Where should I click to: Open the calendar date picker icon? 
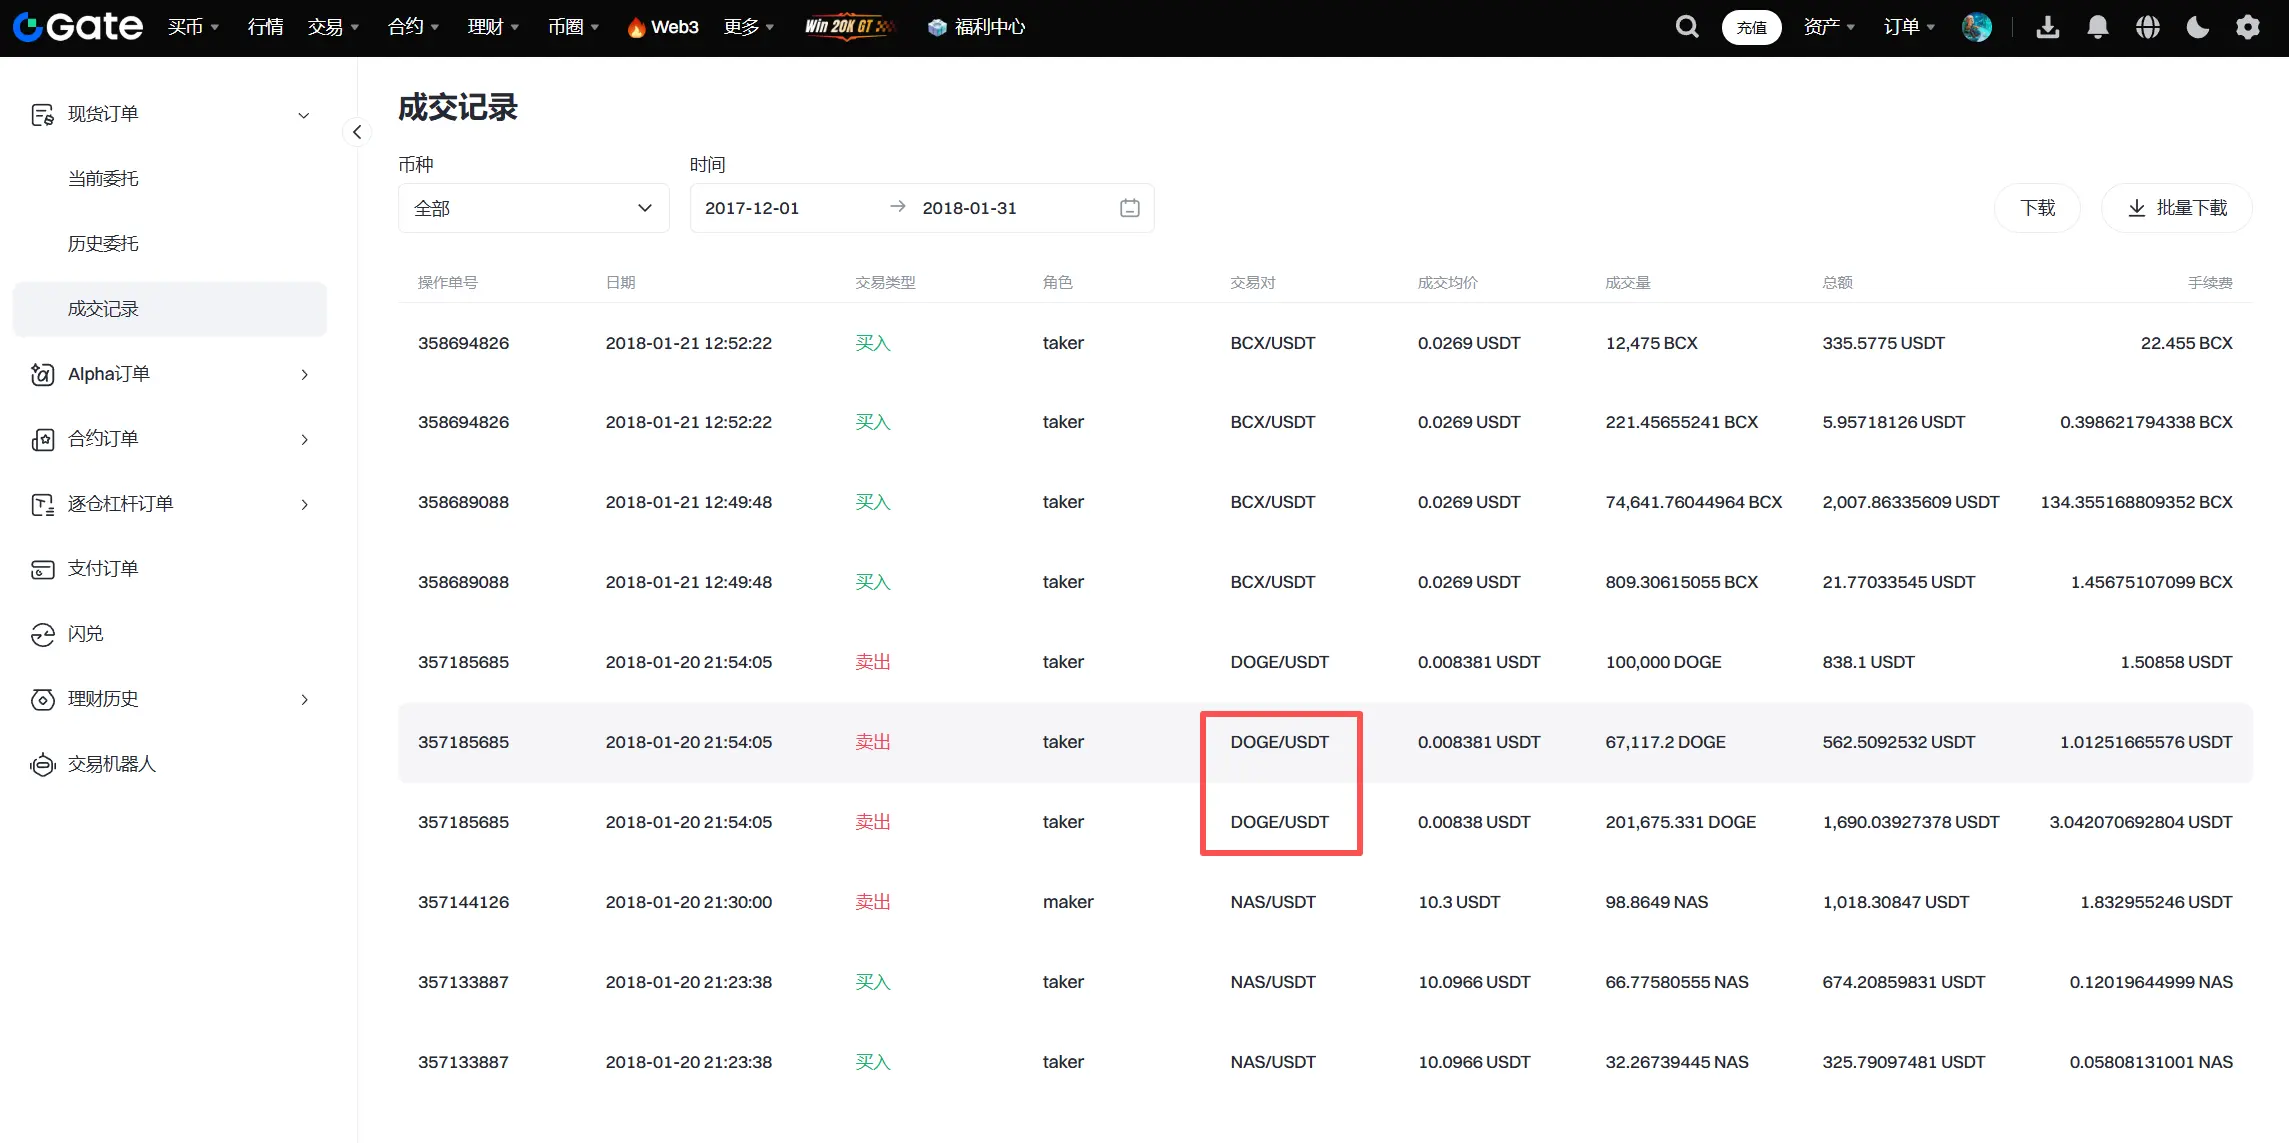pos(1129,208)
